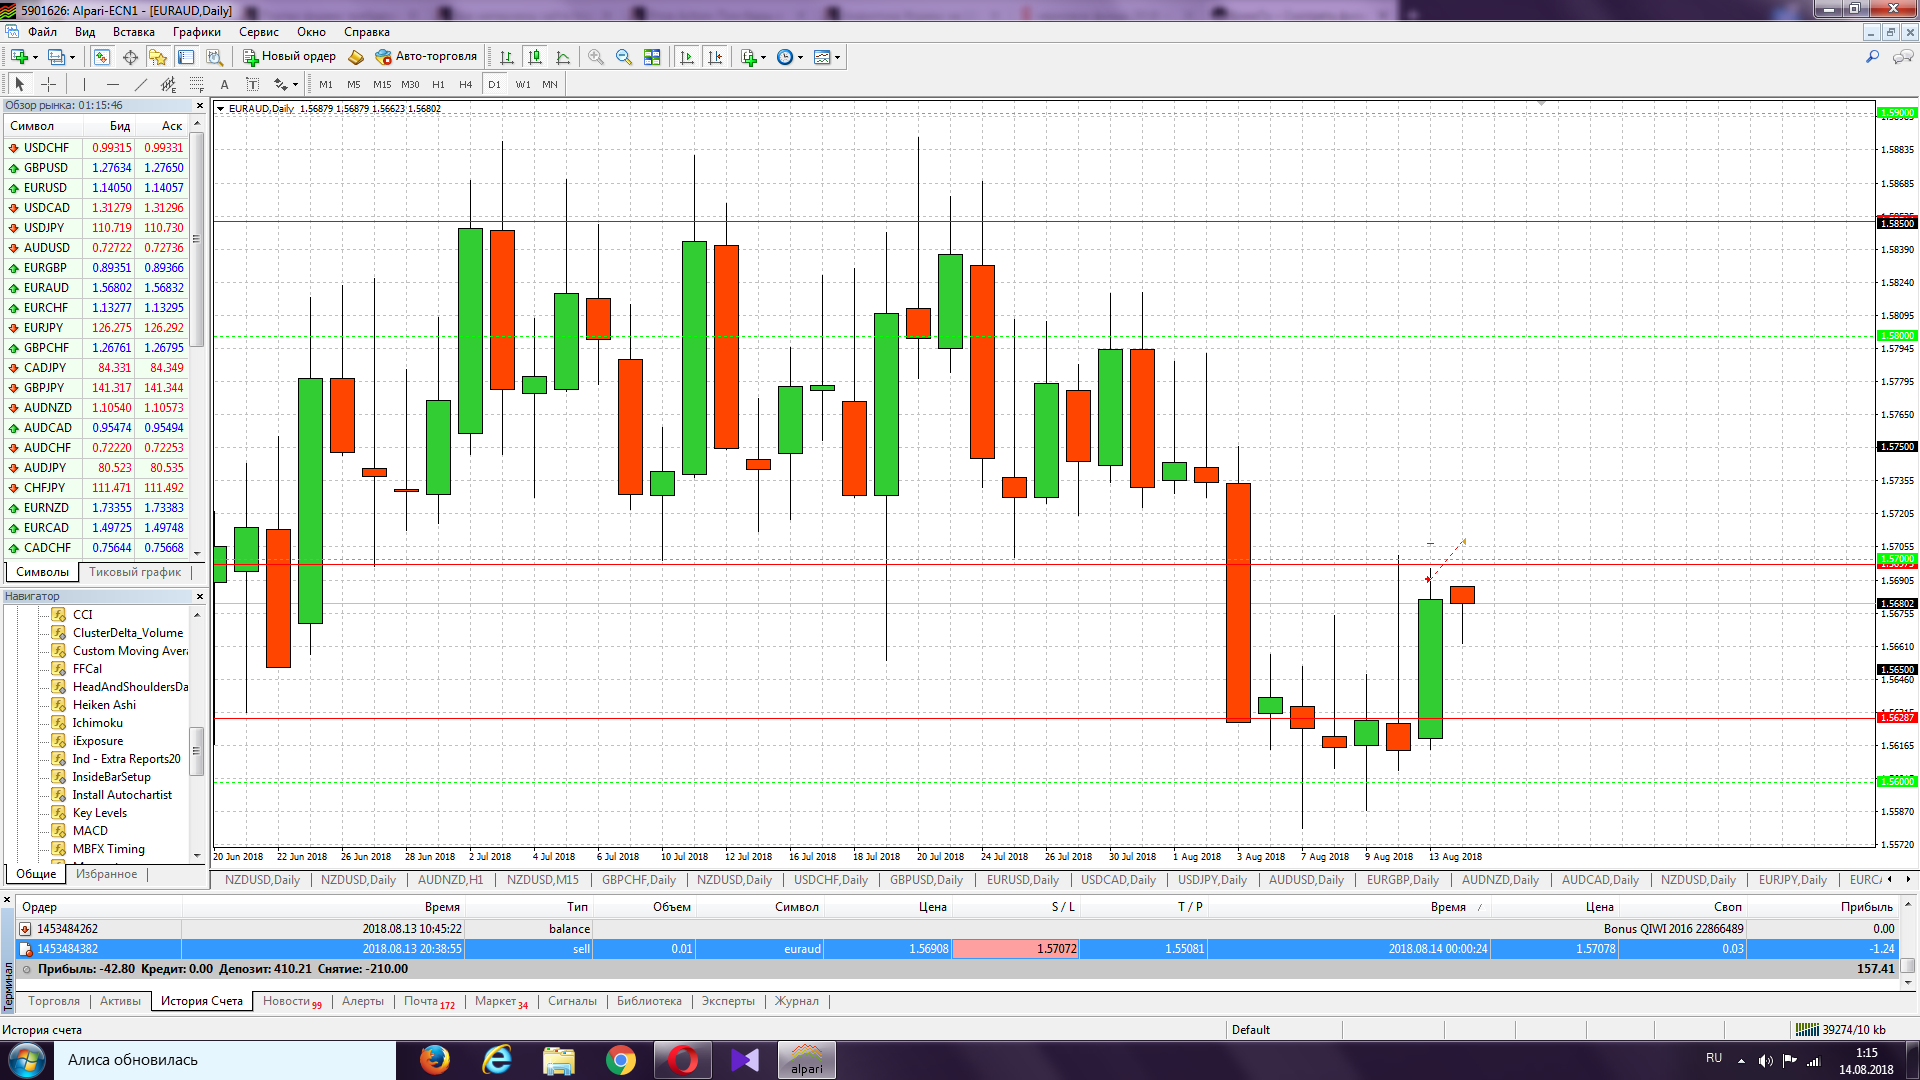The width and height of the screenshot is (1920, 1080).
Task: Expand the Periods dropdown arrow
Action: pyautogui.click(x=801, y=57)
